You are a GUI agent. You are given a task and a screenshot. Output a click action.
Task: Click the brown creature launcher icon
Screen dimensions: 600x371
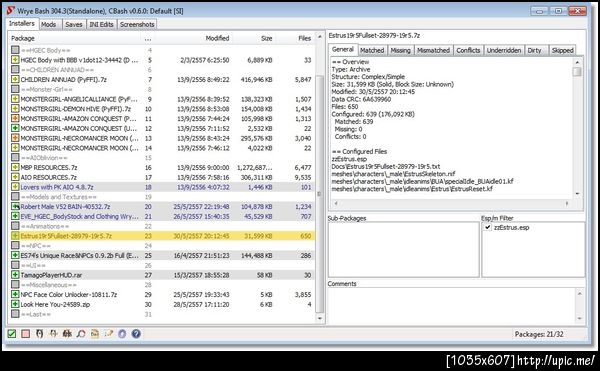coord(67,334)
